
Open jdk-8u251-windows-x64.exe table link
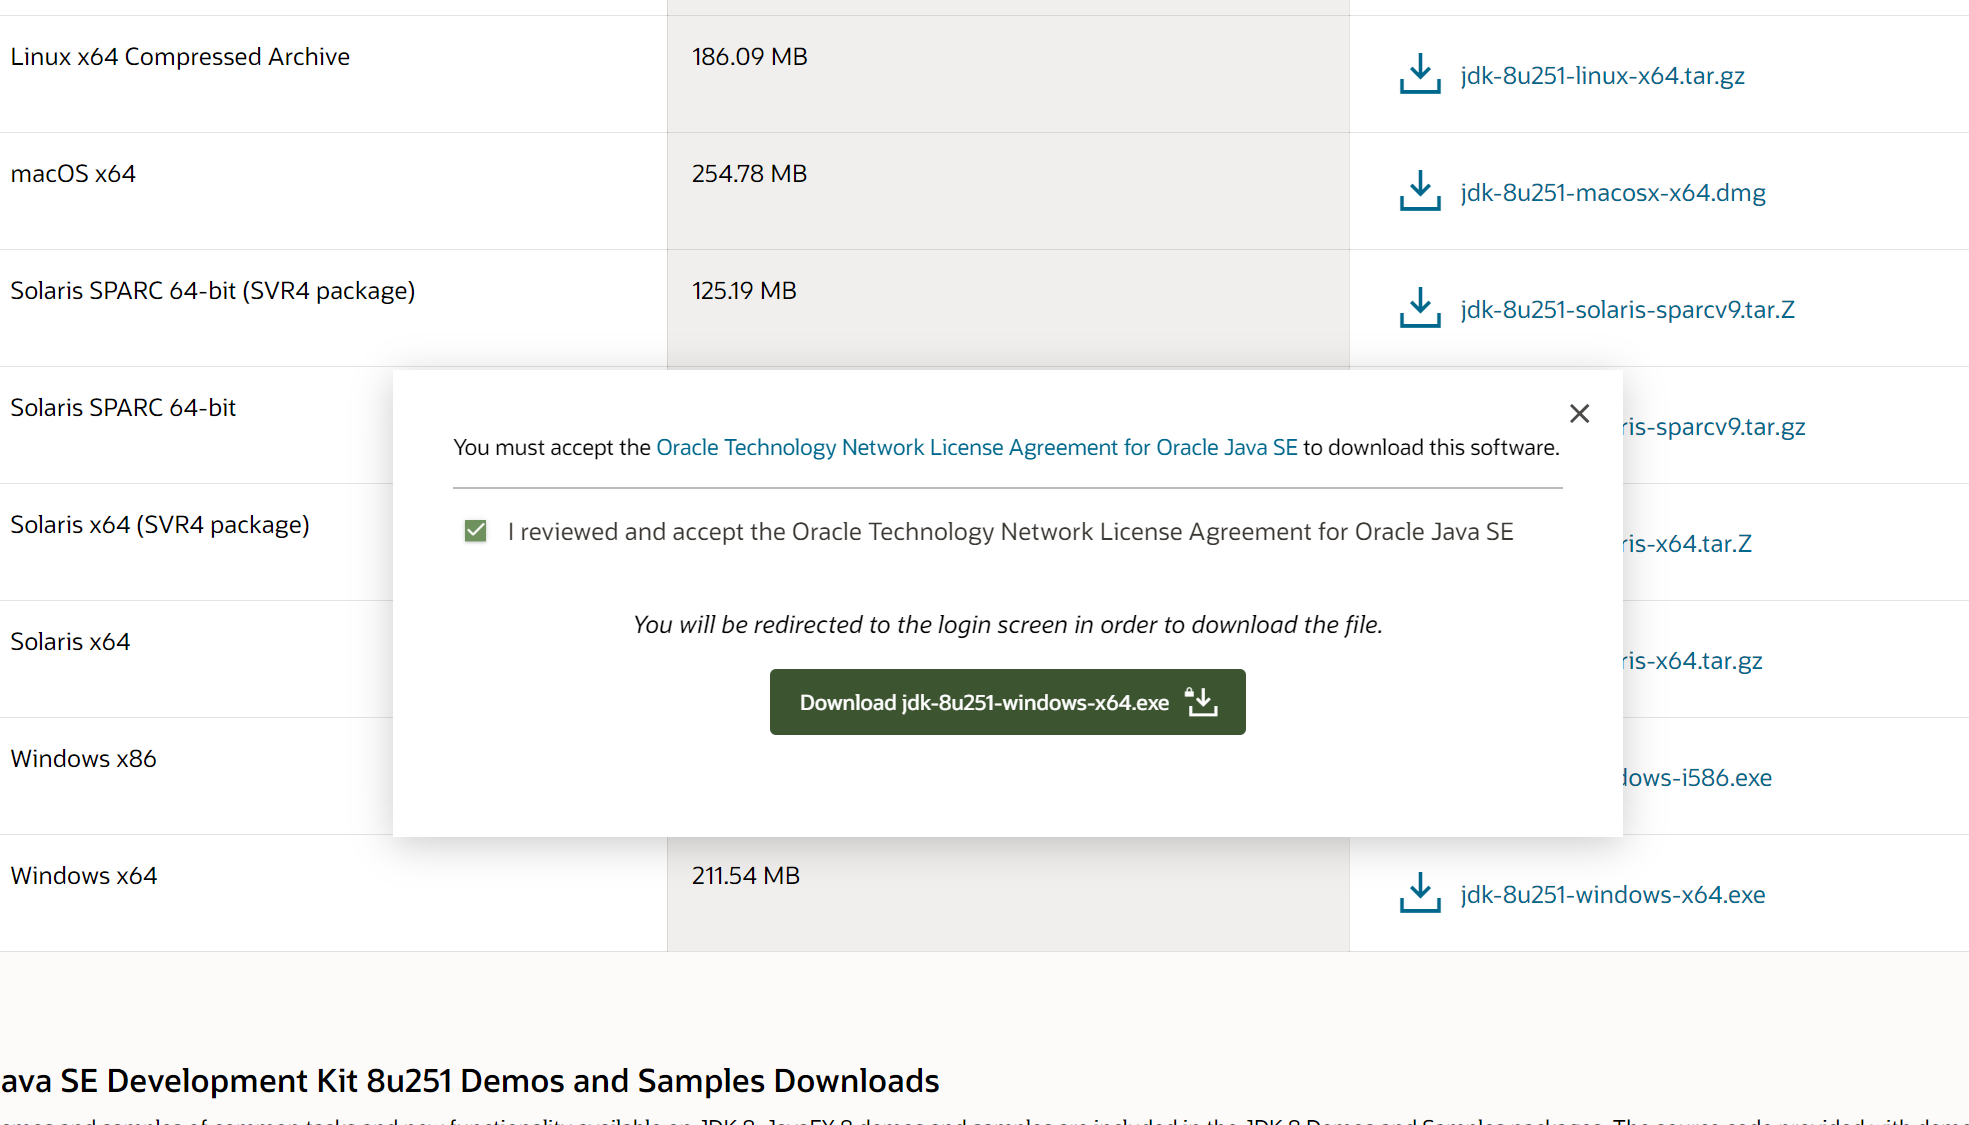coord(1612,895)
